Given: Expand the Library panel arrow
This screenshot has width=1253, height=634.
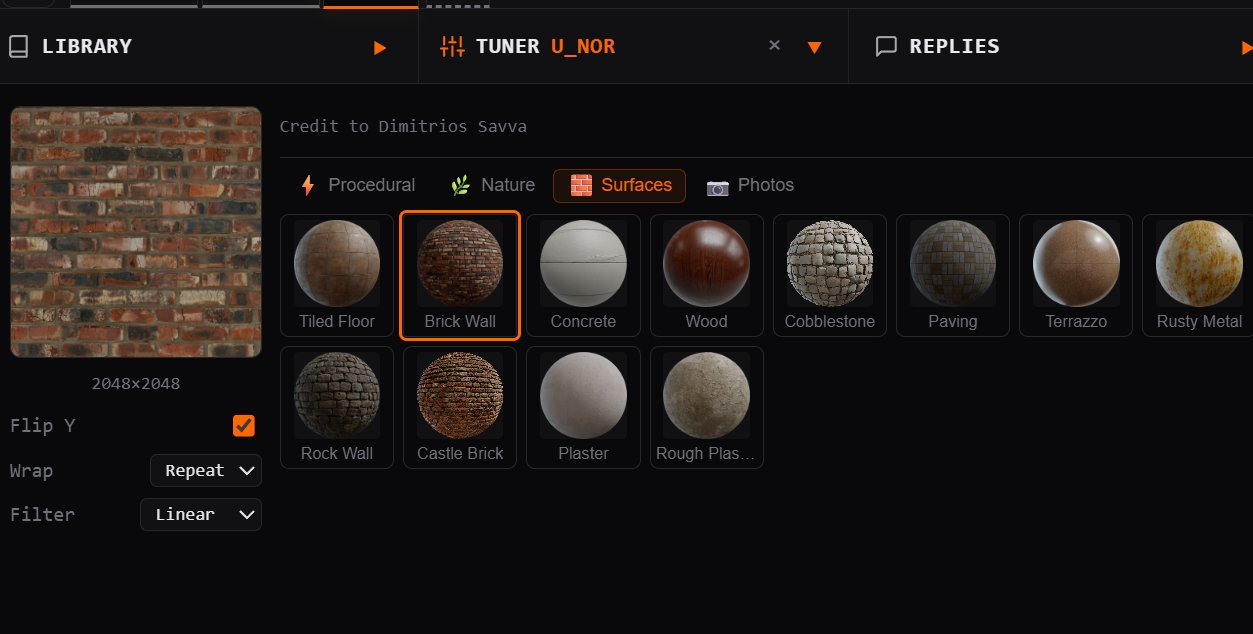Looking at the screenshot, I should (380, 47).
